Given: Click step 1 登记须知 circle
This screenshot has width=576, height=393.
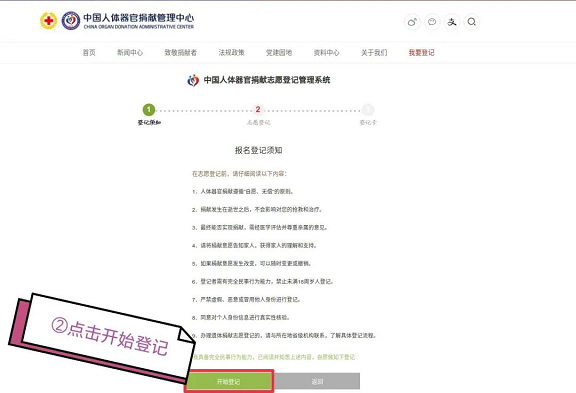Looking at the screenshot, I should 149,109.
